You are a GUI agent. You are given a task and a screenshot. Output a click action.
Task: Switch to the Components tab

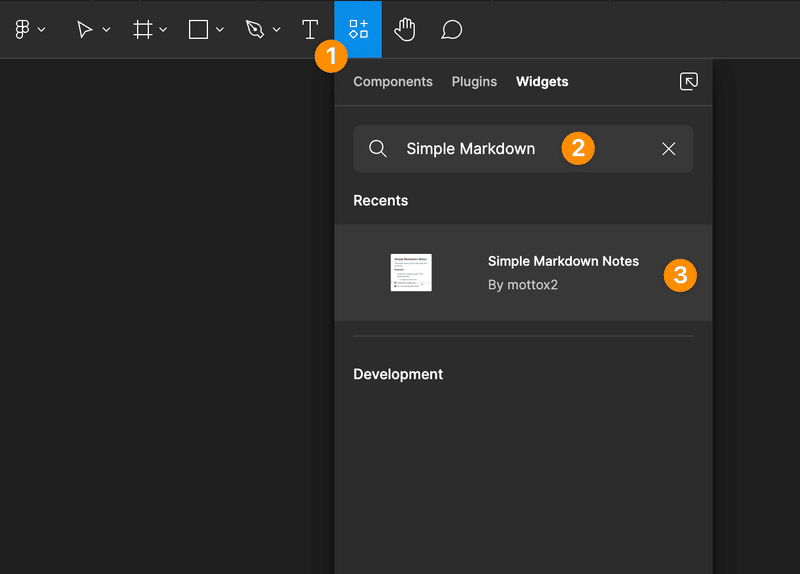pyautogui.click(x=393, y=82)
